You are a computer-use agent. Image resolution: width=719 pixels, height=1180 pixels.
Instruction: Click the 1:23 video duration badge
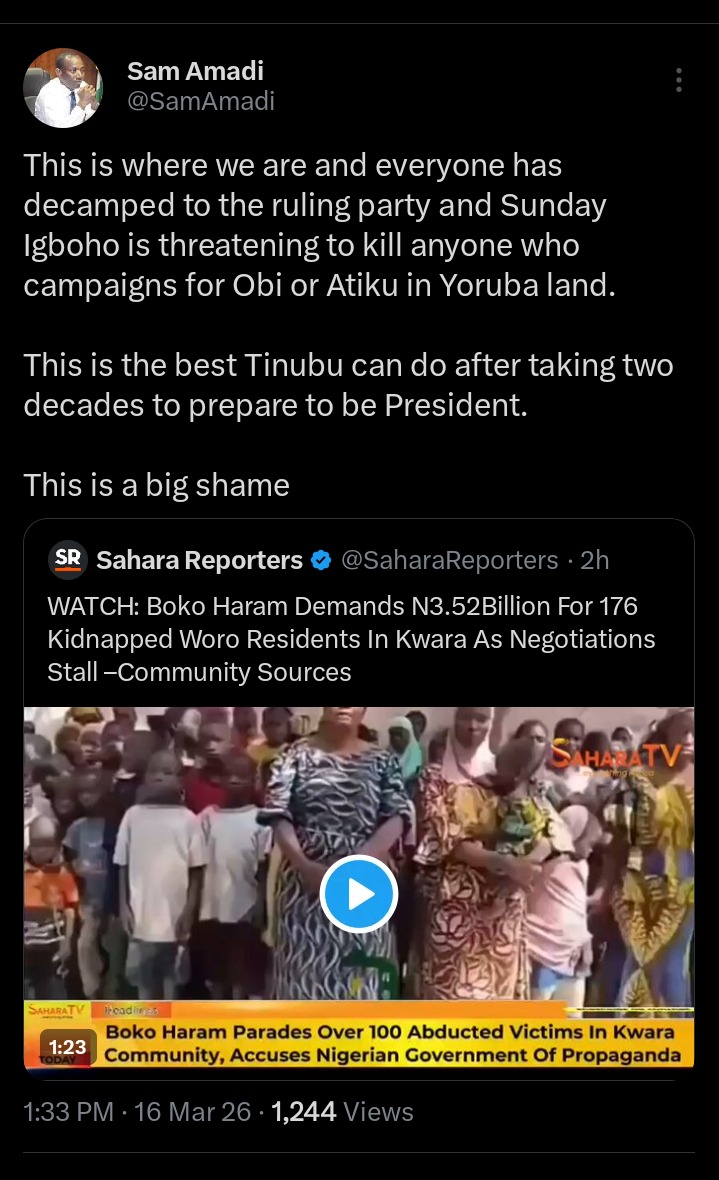pos(62,1047)
